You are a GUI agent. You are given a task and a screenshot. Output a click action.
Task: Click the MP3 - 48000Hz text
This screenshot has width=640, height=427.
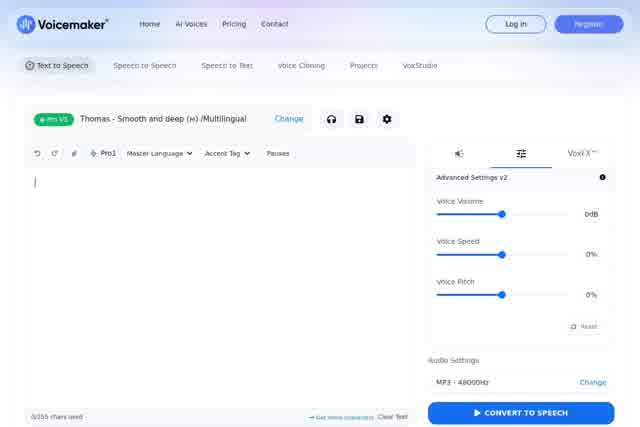tap(462, 382)
